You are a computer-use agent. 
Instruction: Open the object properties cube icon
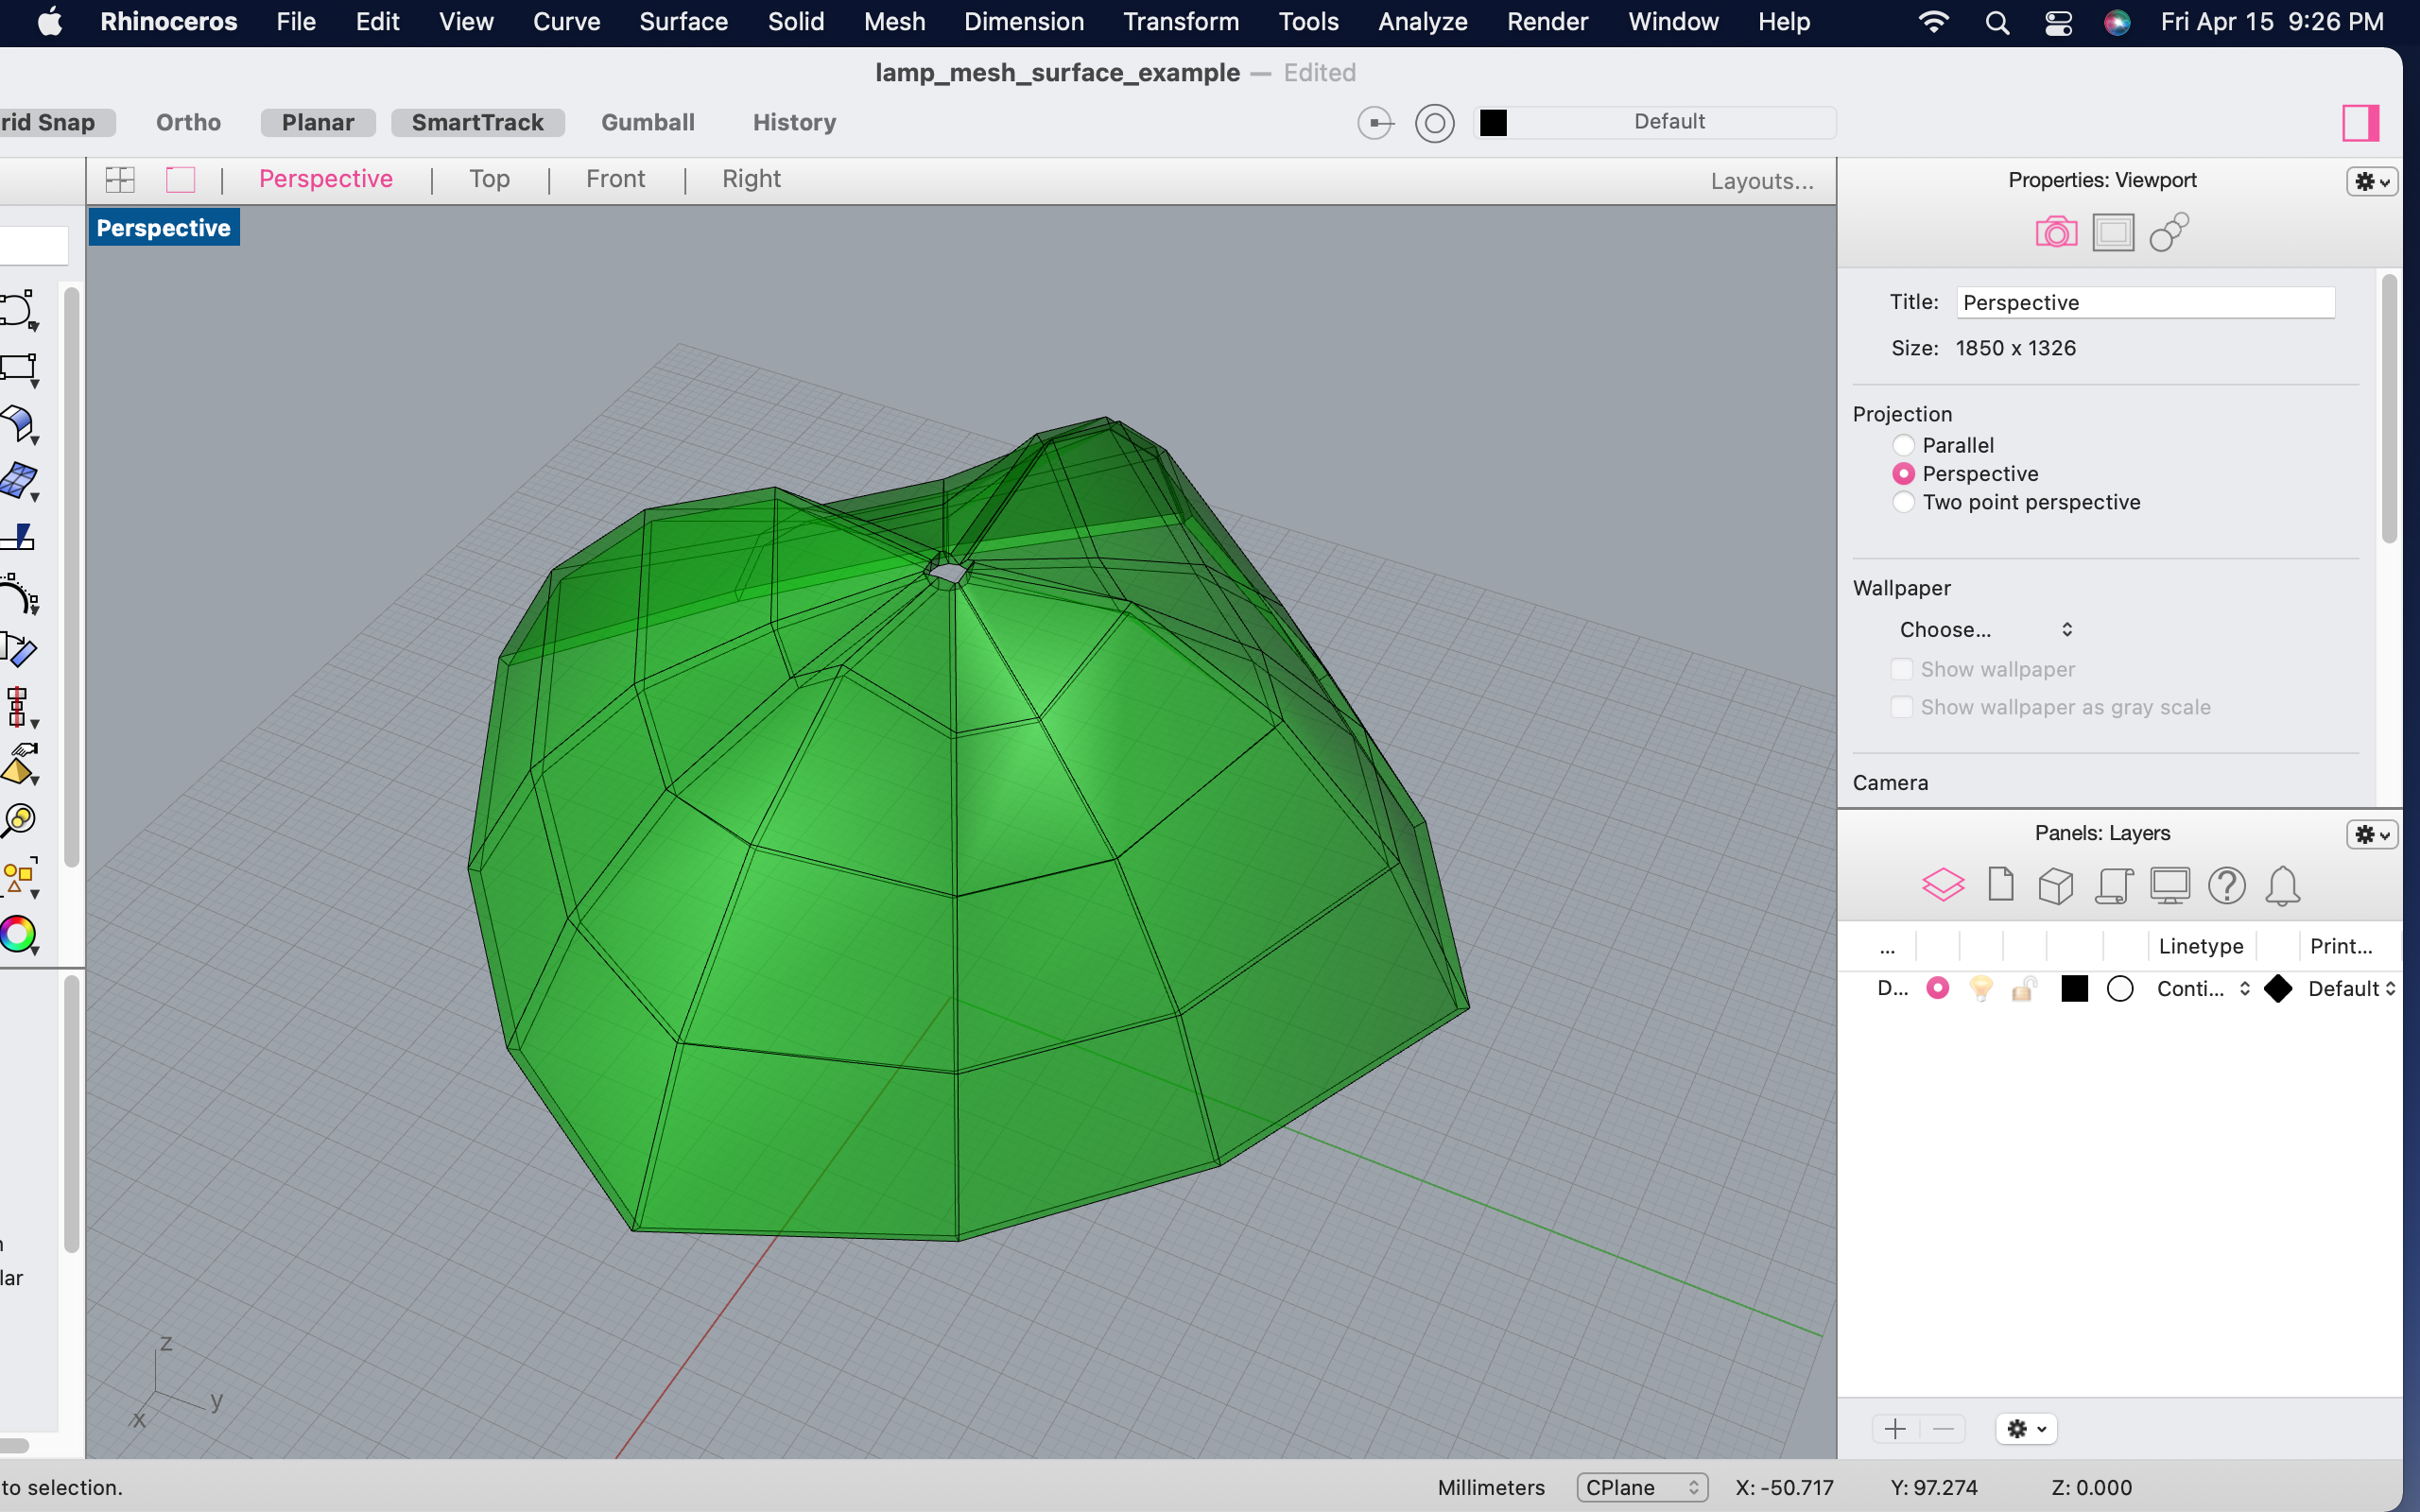coord(2055,885)
